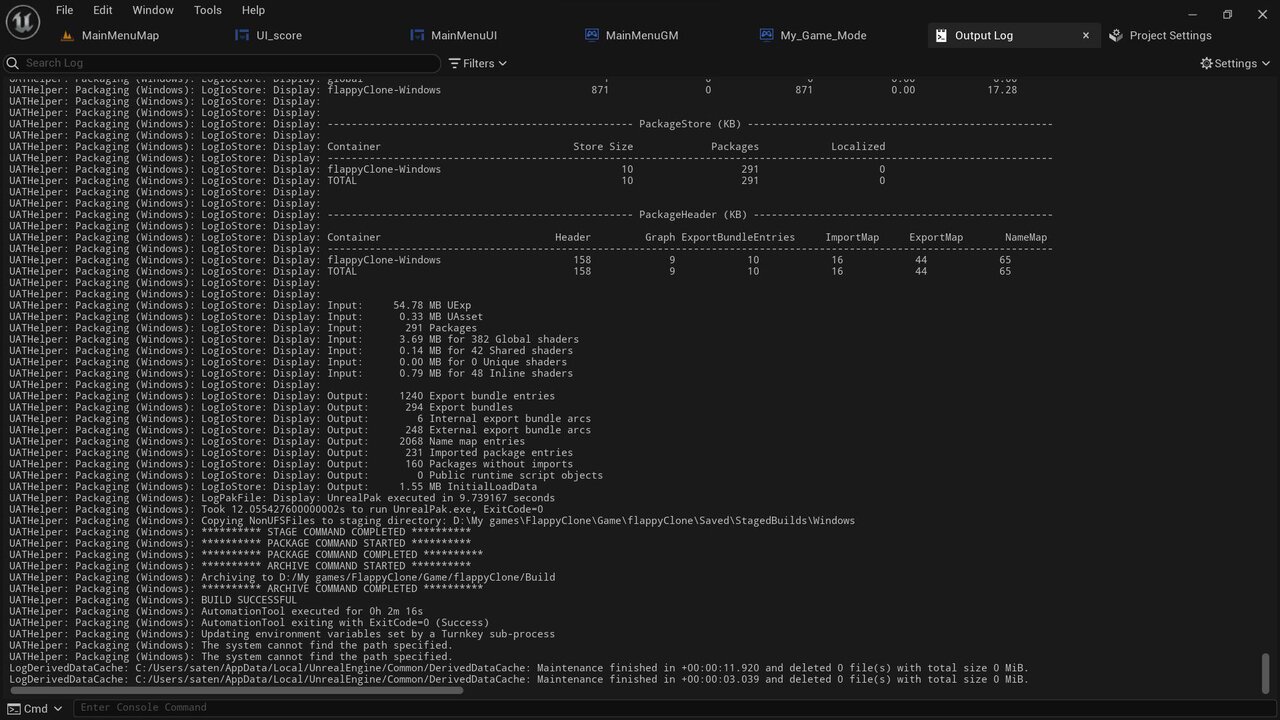Click the 'PackageStore (KB)' header line

point(531,124)
